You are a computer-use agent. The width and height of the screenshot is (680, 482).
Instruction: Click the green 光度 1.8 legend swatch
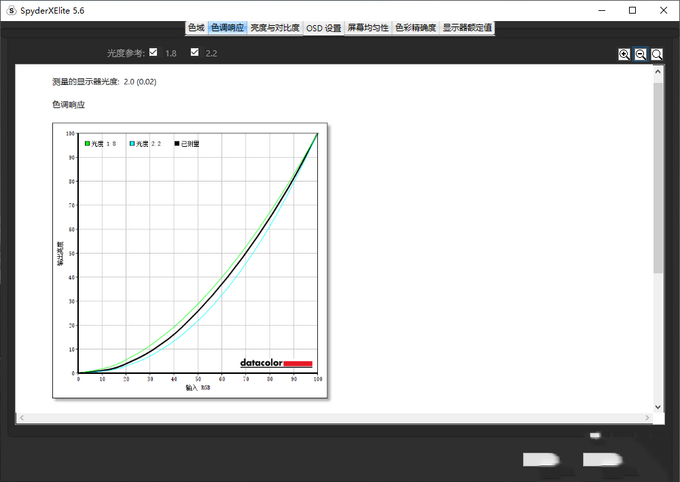click(x=87, y=144)
